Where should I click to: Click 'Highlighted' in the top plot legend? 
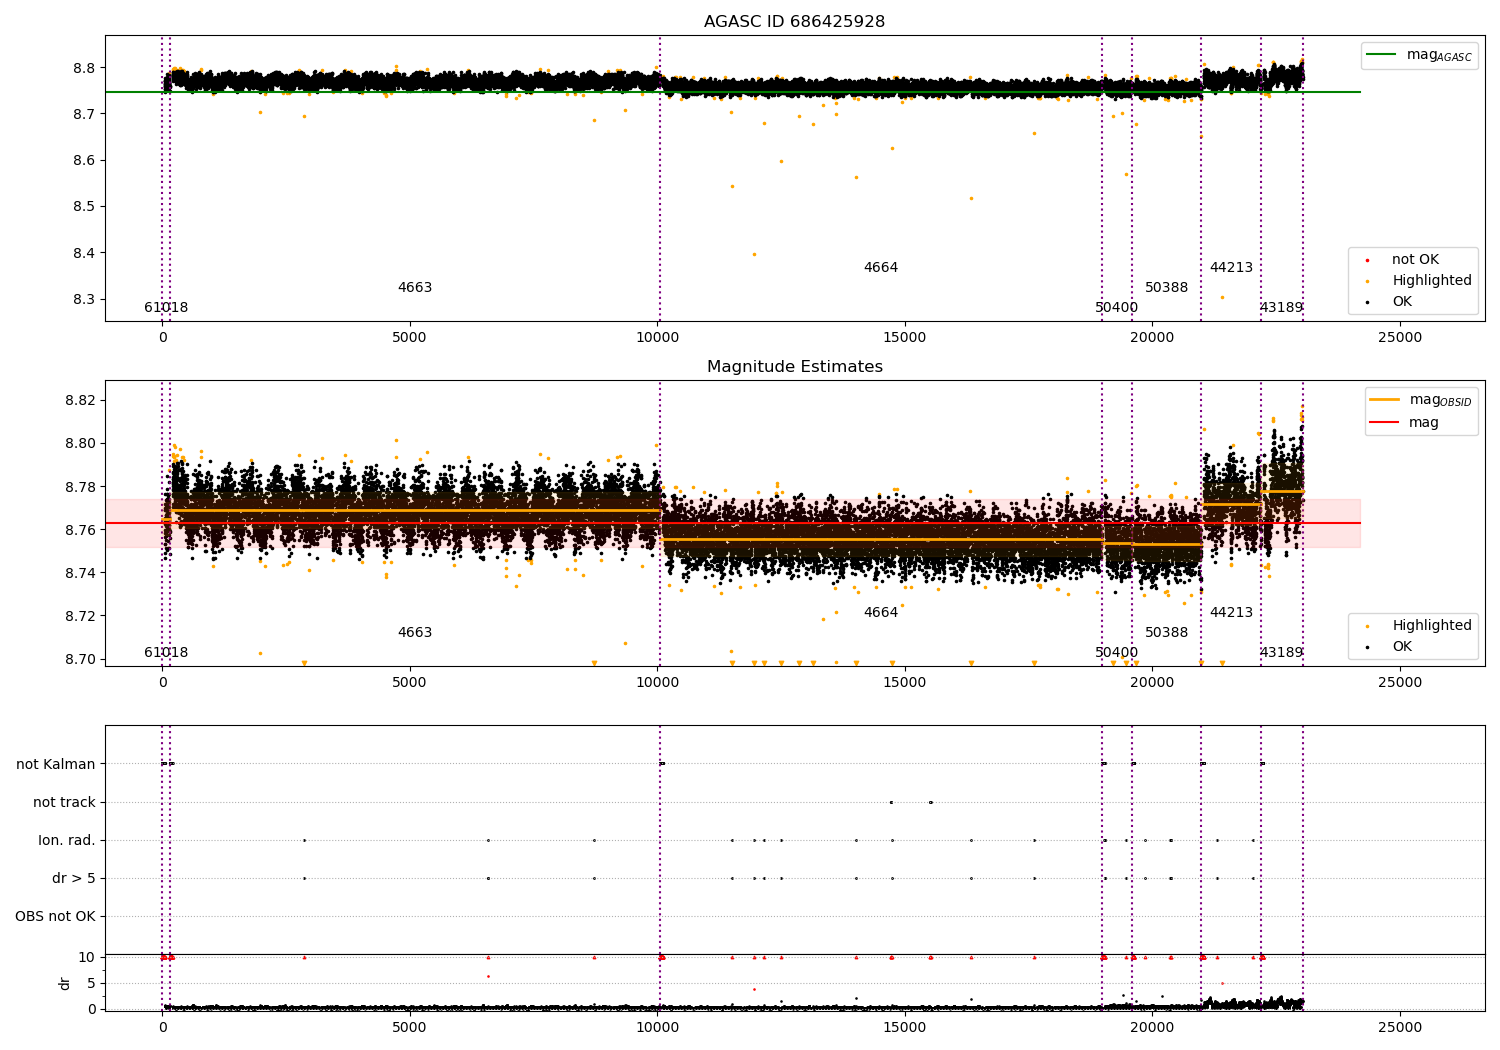point(1431,281)
